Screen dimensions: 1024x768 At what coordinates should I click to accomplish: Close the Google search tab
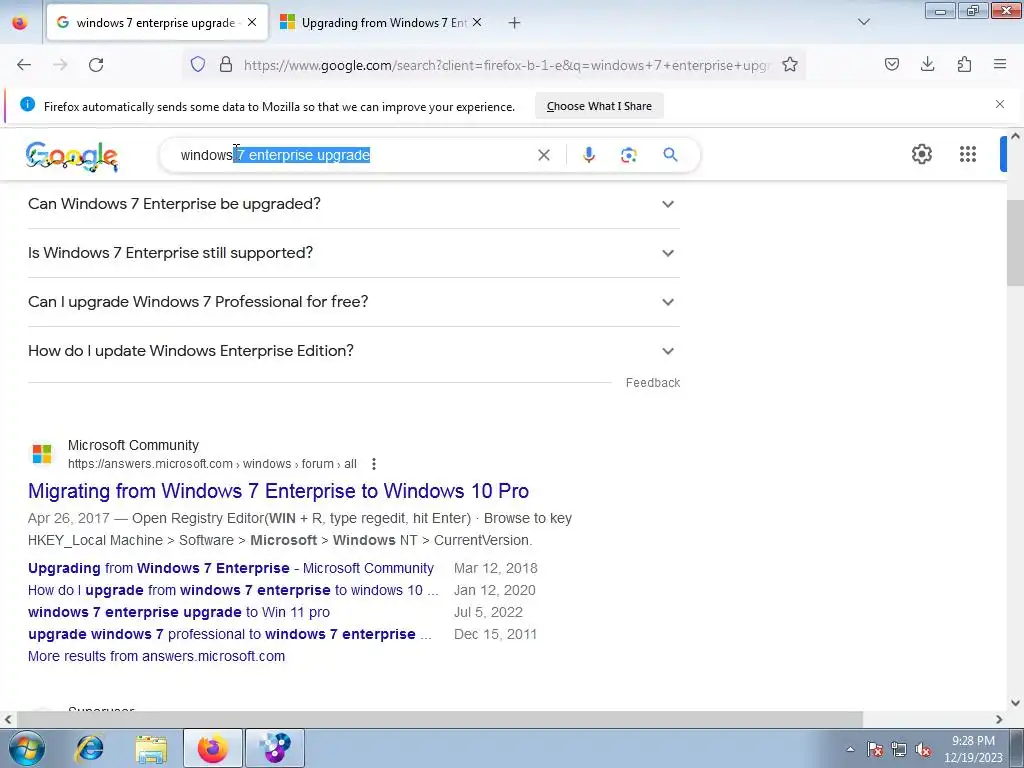(x=252, y=22)
